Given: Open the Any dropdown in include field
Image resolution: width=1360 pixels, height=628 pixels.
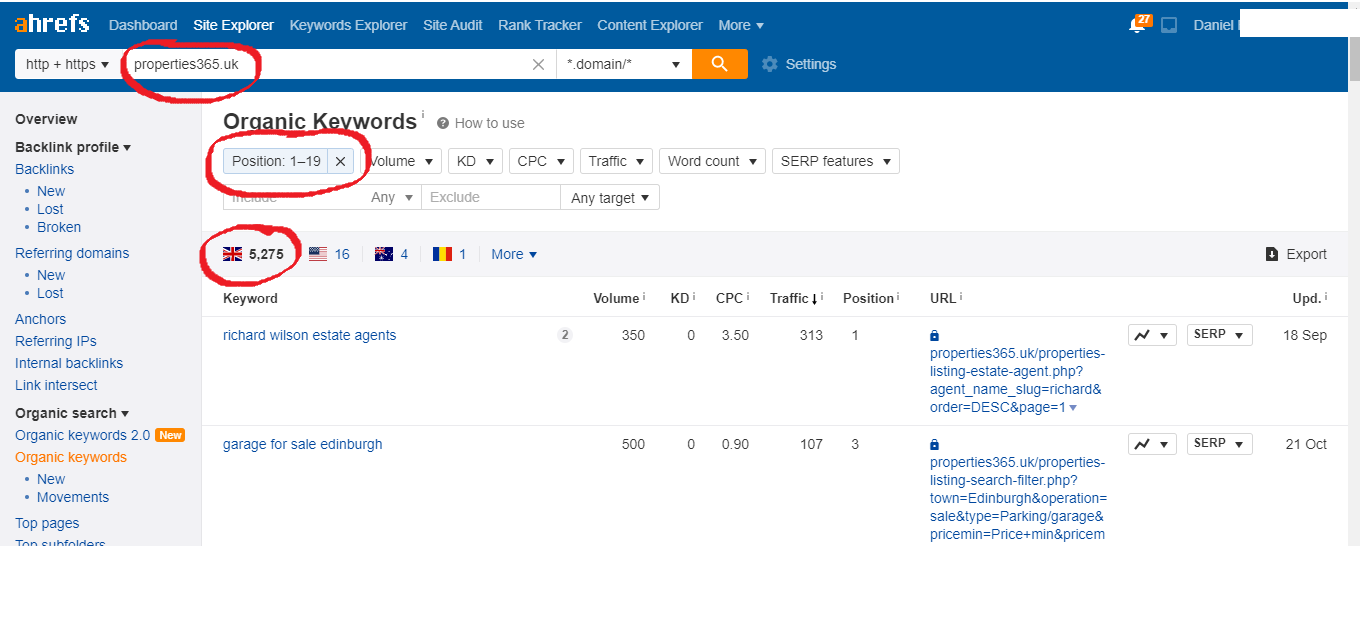Looking at the screenshot, I should click(392, 198).
